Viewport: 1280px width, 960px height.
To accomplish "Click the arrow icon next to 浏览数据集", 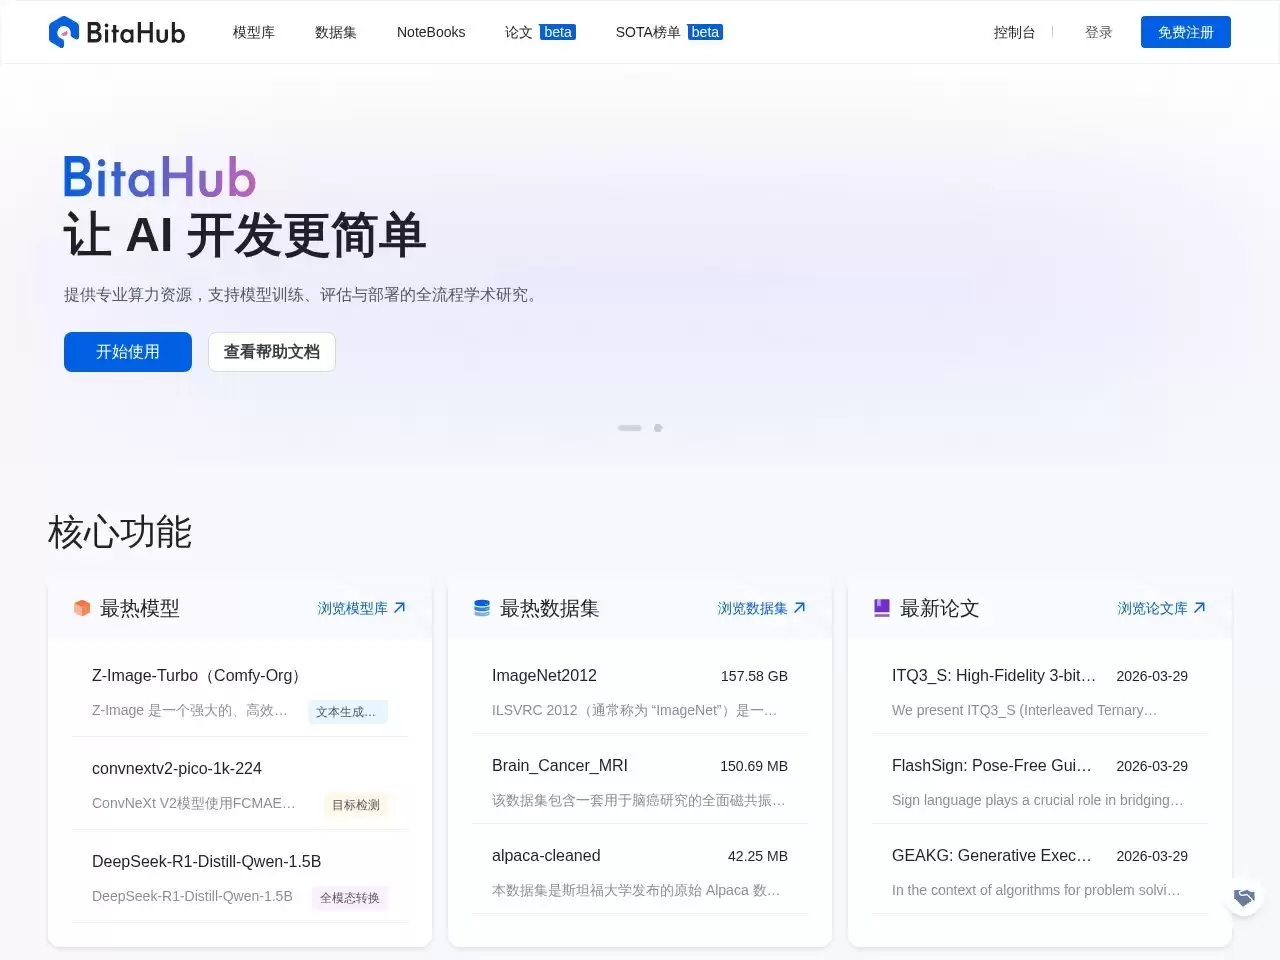I will (800, 608).
